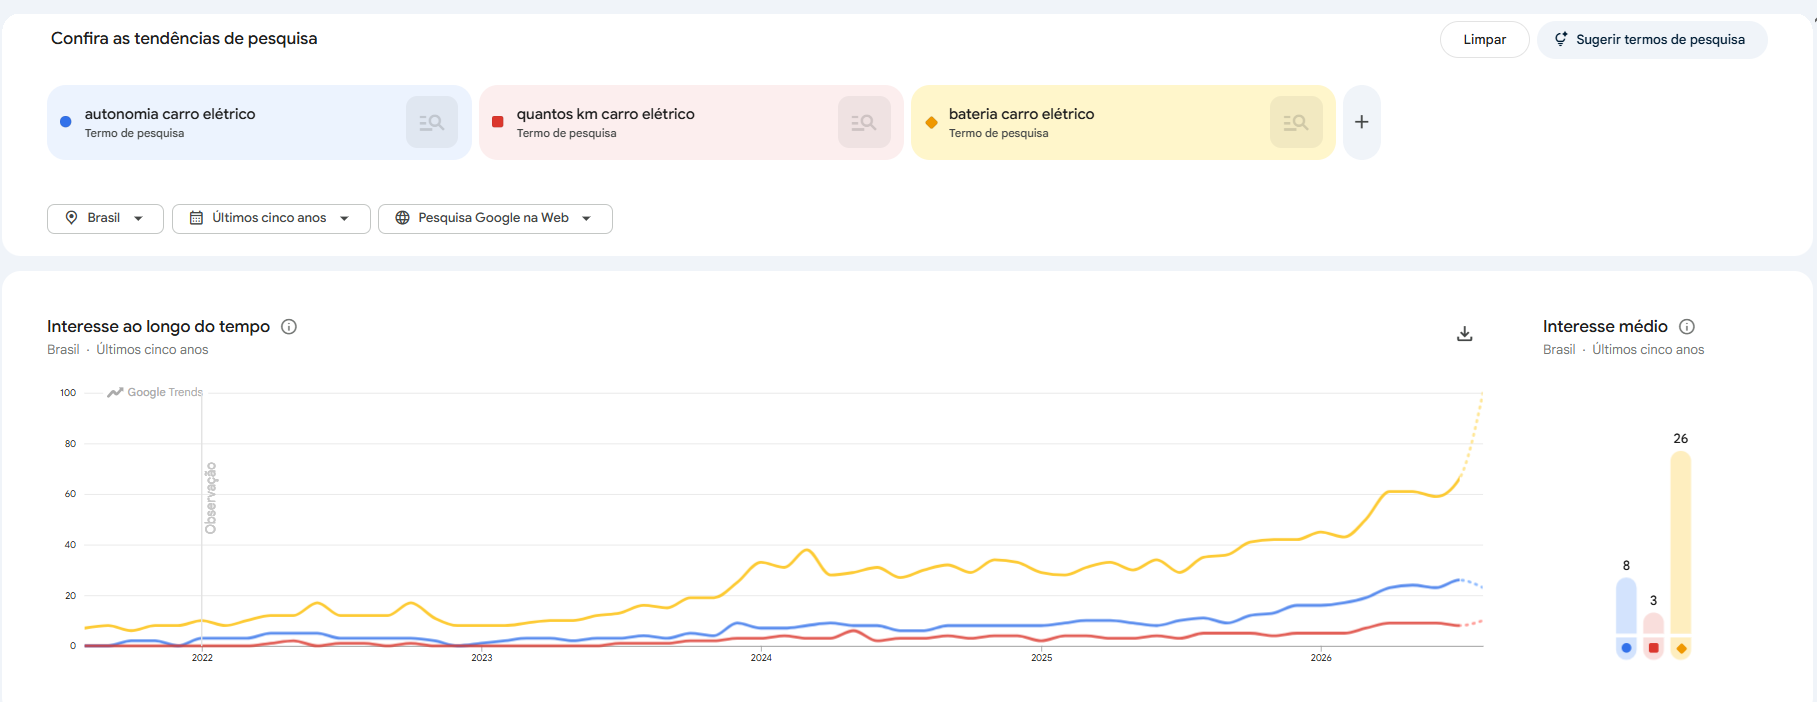Add a new comparison term with plus button
The height and width of the screenshot is (702, 1817).
point(1361,122)
